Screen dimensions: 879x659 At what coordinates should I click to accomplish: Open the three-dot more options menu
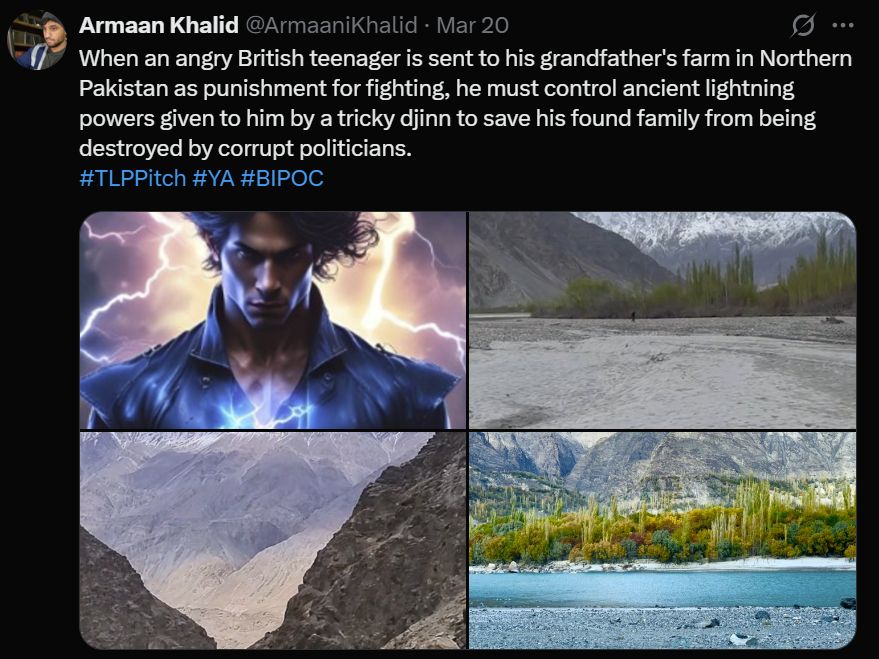point(843,25)
